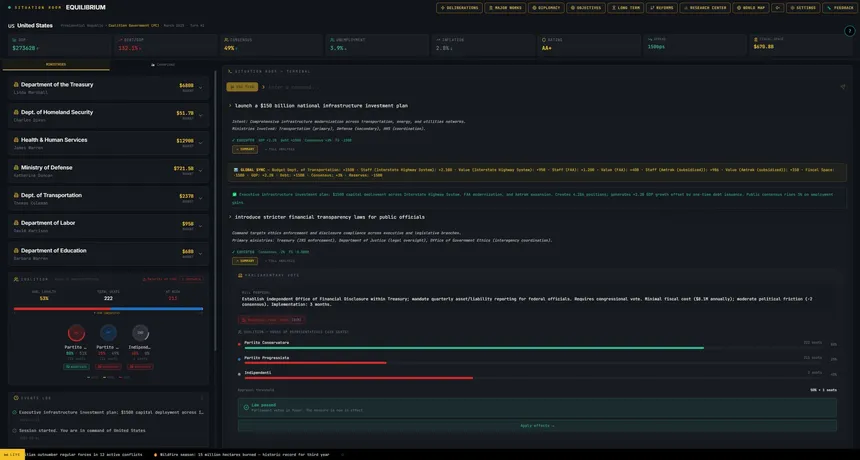Image resolution: width=860 pixels, height=460 pixels.
Task: Open the Research Center panel
Action: 705,8
